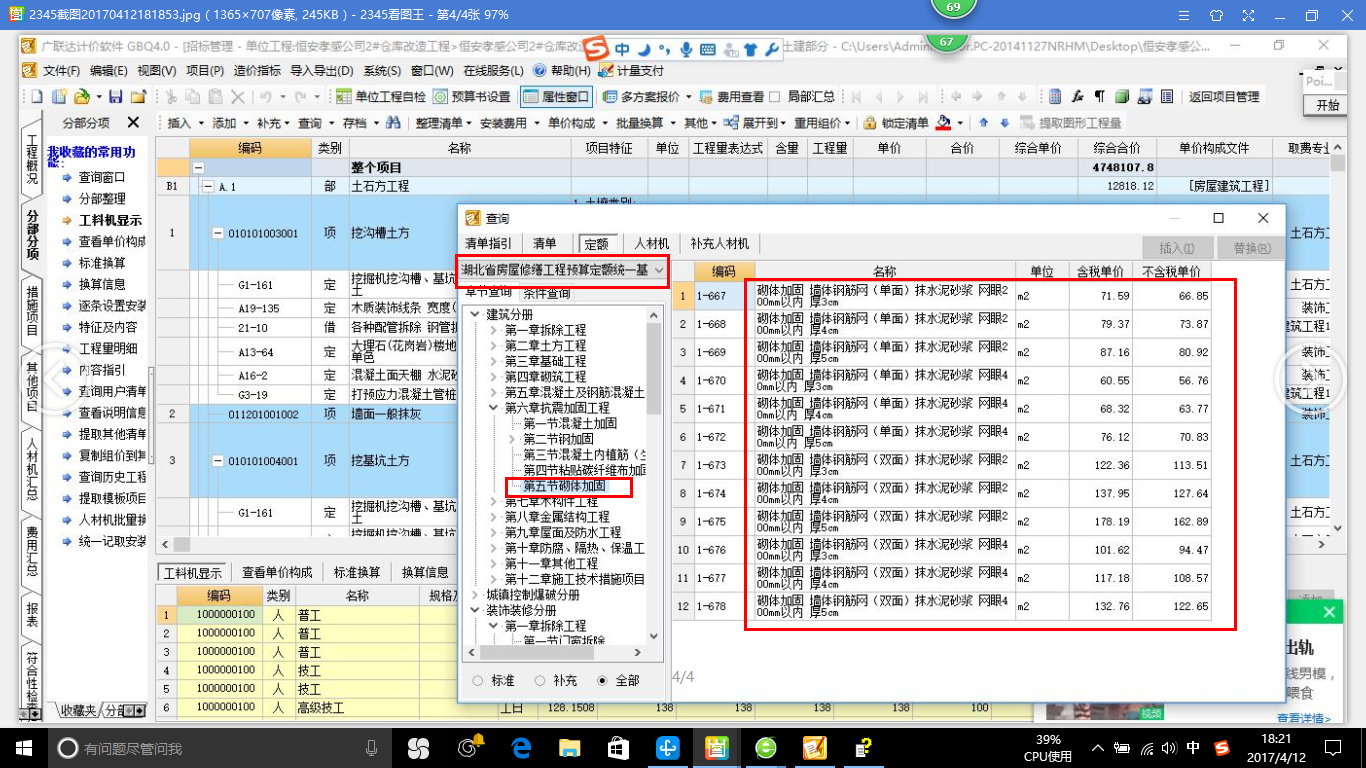Open the 导入导出(D) menu
This screenshot has width=1366, height=768.
[x=322, y=71]
